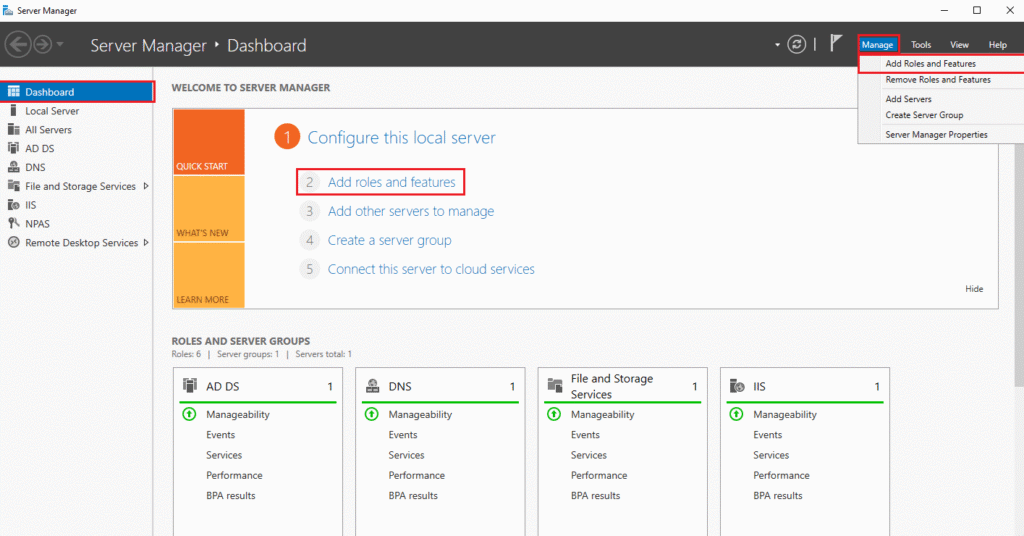Click File and Storage Manageability status icon
Viewport: 1024px width, 536px height.
[554, 414]
